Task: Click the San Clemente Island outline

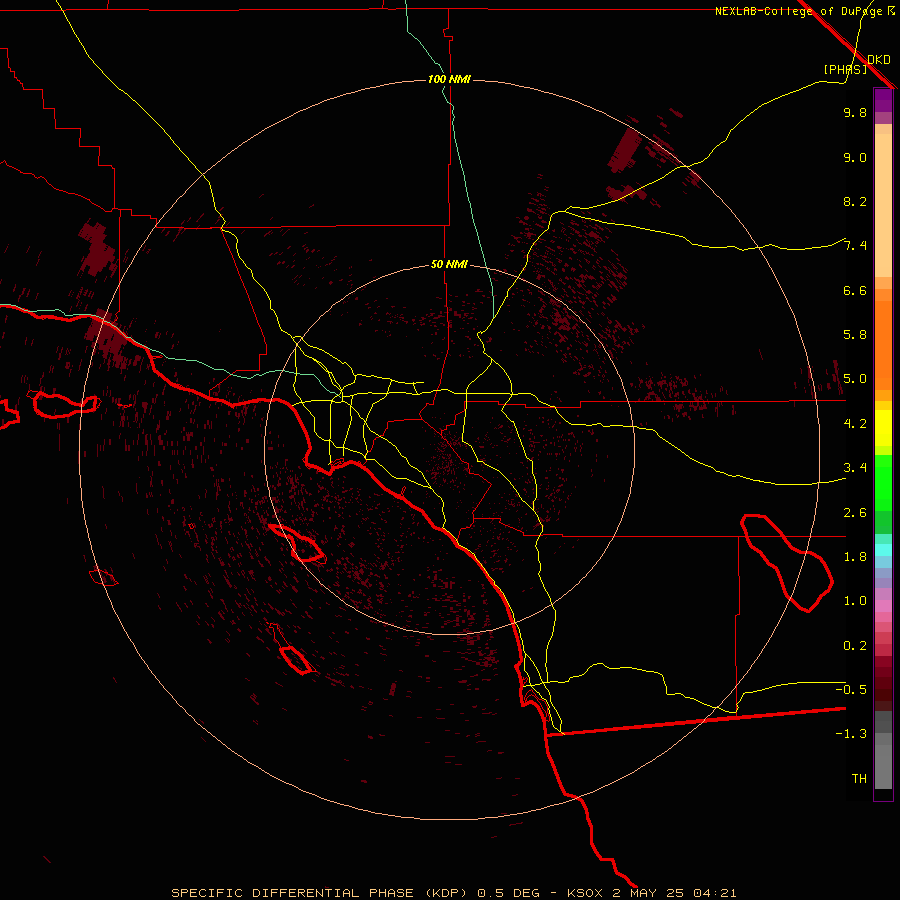Action: click(x=296, y=660)
